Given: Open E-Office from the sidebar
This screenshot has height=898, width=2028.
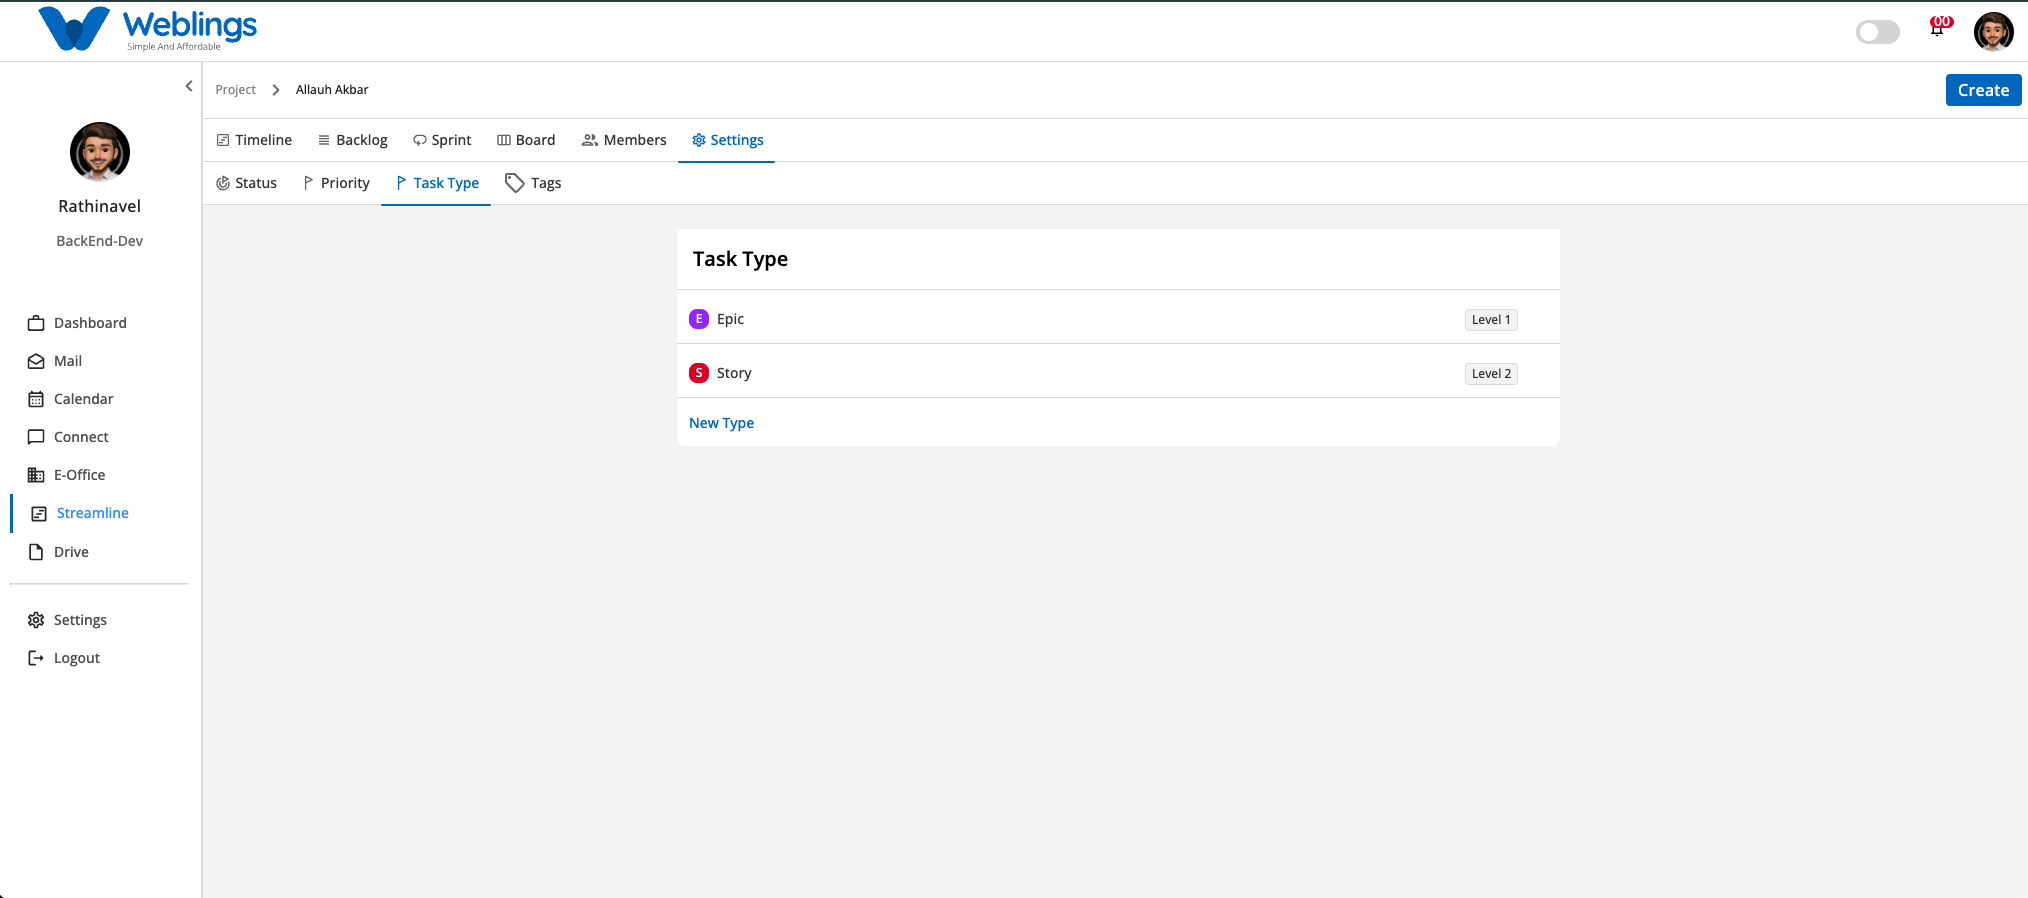Looking at the screenshot, I should pyautogui.click(x=79, y=475).
